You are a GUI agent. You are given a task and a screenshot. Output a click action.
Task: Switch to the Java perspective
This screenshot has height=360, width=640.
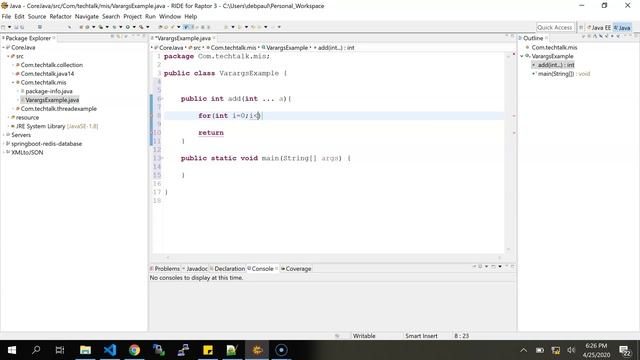[622, 27]
